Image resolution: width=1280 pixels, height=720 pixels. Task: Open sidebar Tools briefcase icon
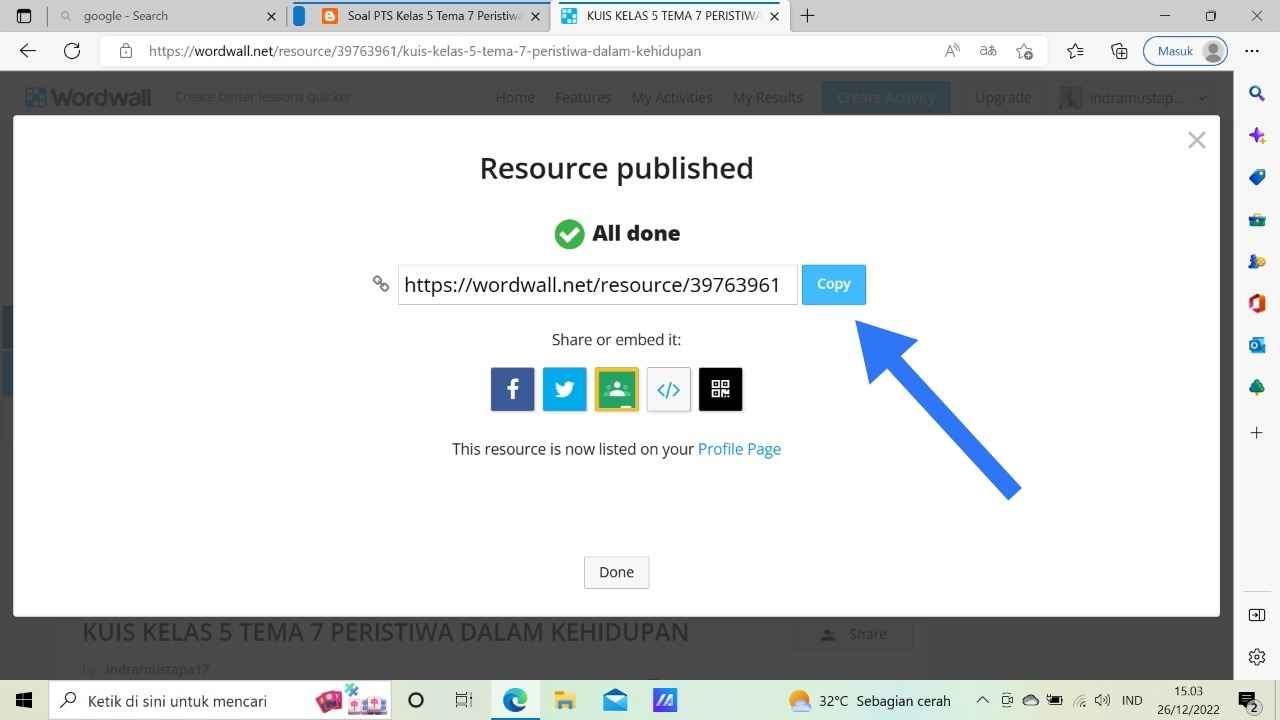[1257, 219]
